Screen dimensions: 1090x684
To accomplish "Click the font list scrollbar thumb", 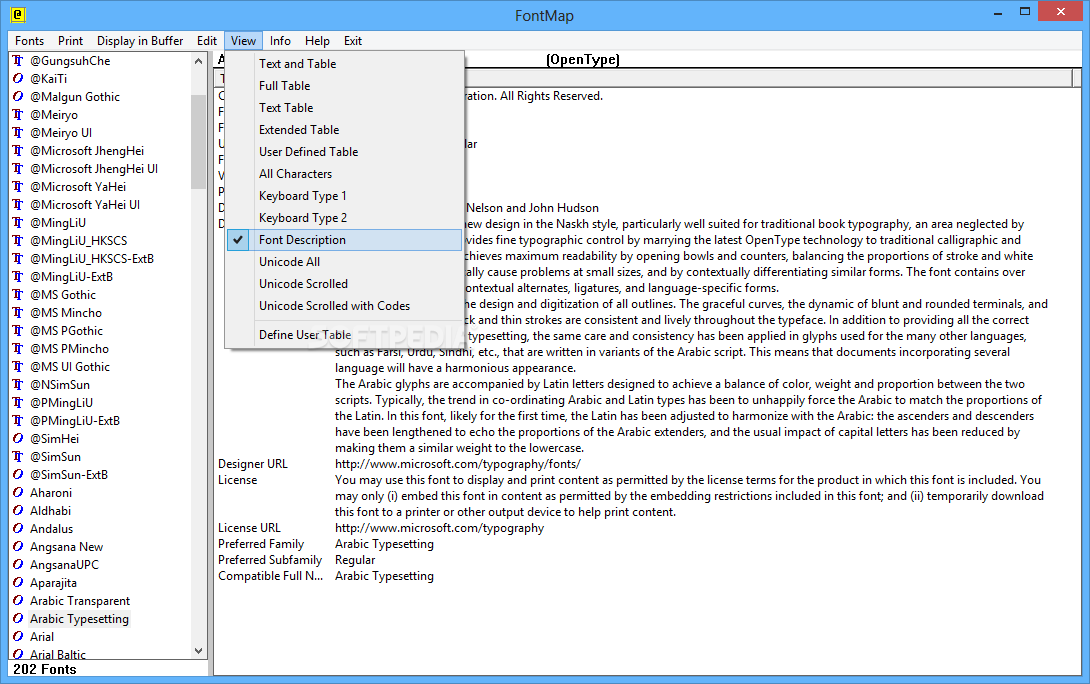I will 199,142.
